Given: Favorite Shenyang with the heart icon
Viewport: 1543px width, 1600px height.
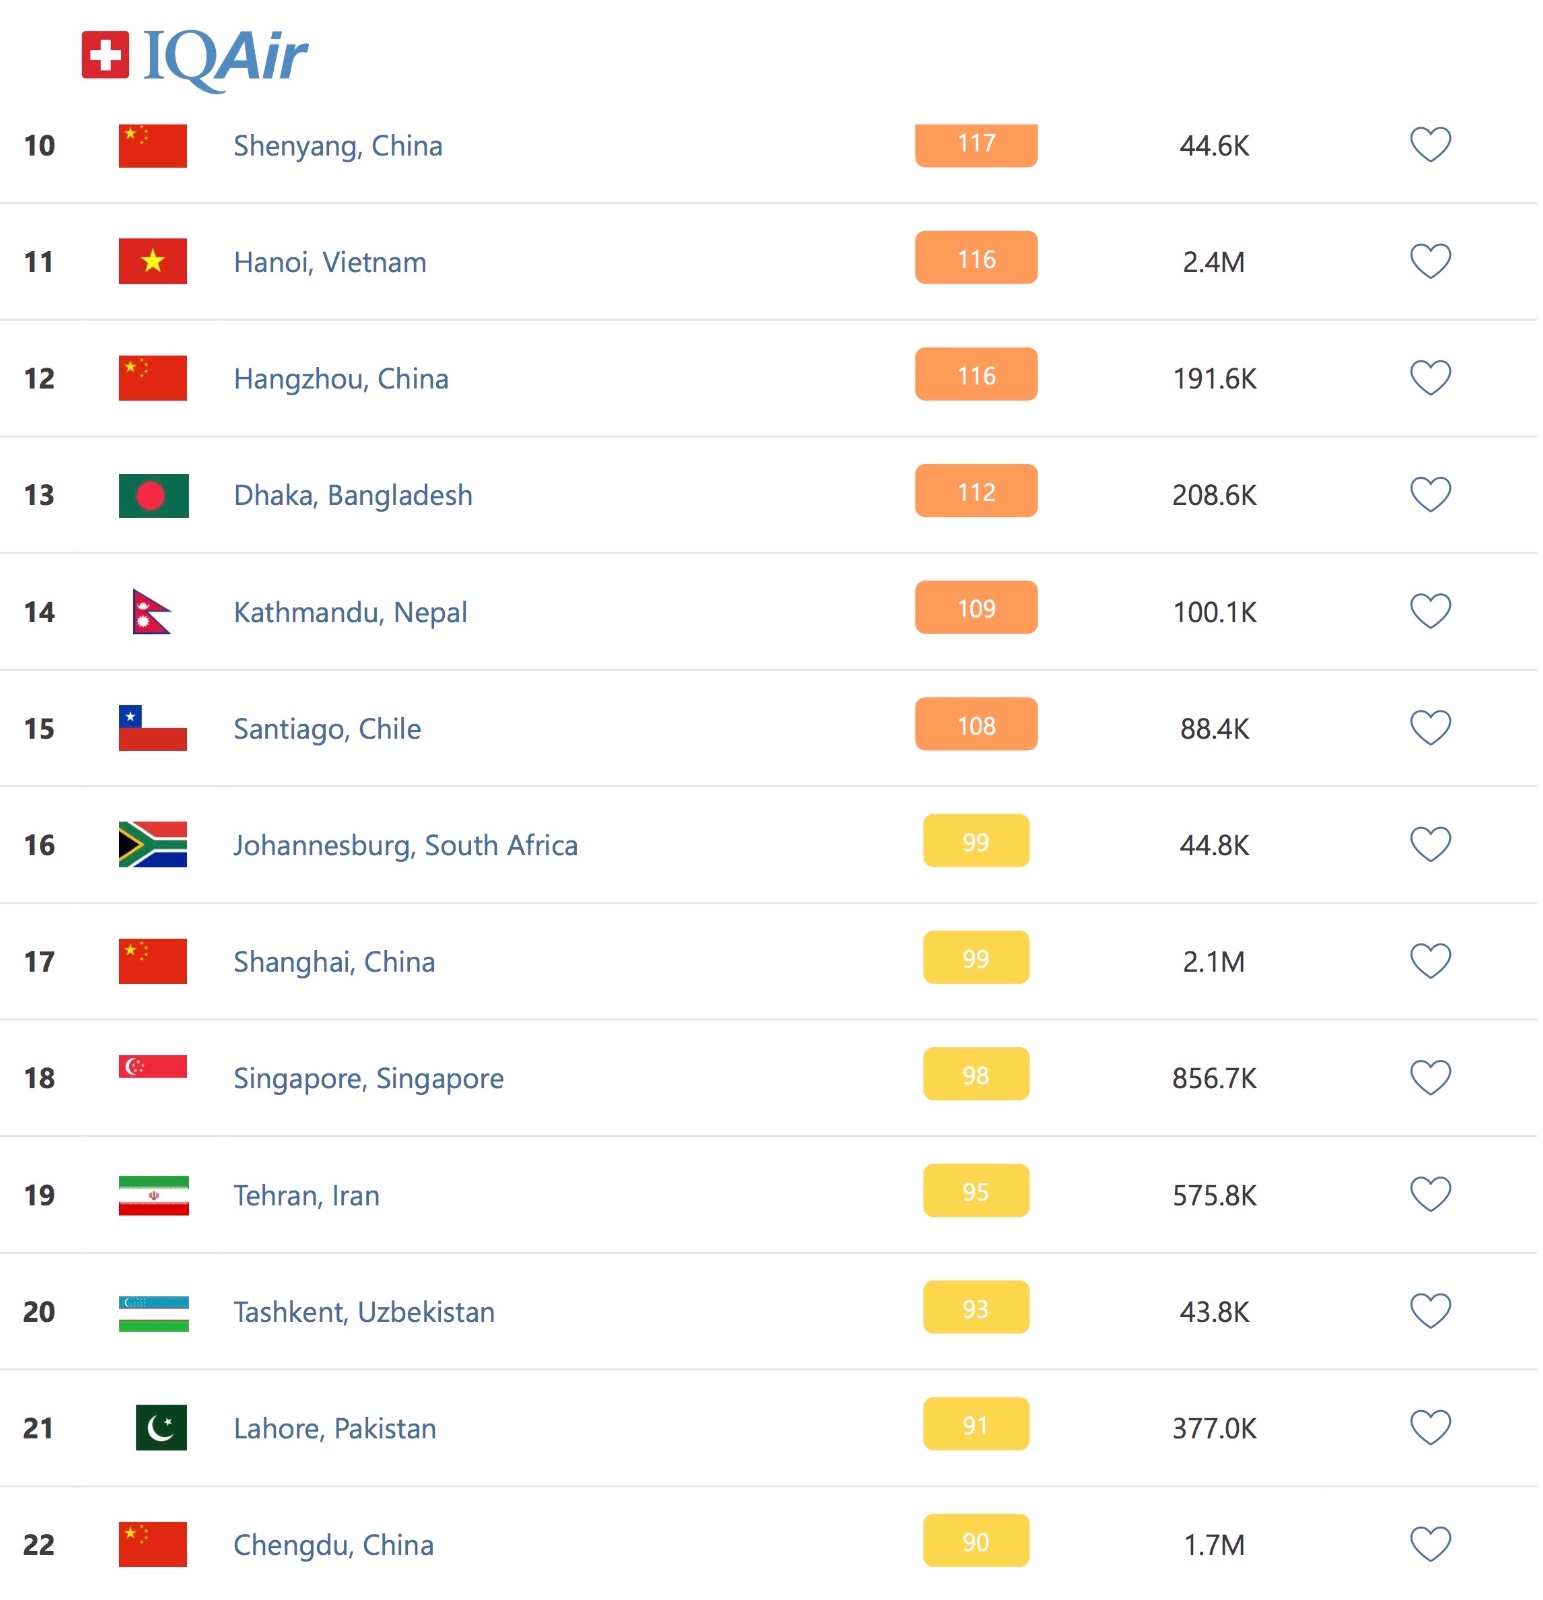Looking at the screenshot, I should [1430, 145].
